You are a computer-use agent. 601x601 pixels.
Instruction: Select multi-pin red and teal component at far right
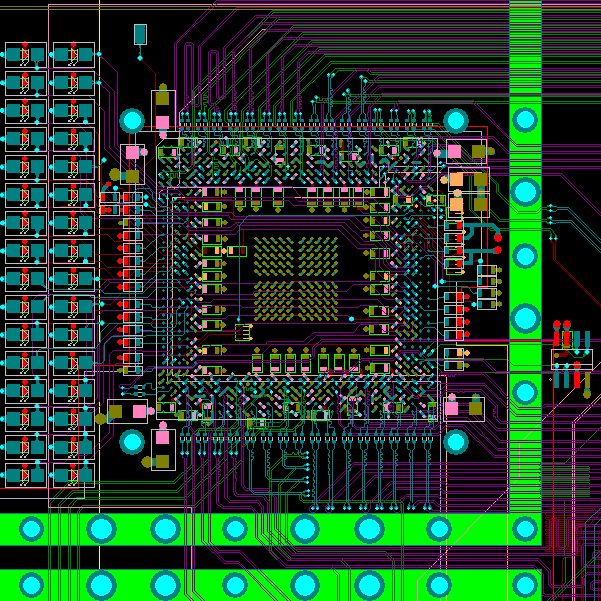(x=571, y=358)
